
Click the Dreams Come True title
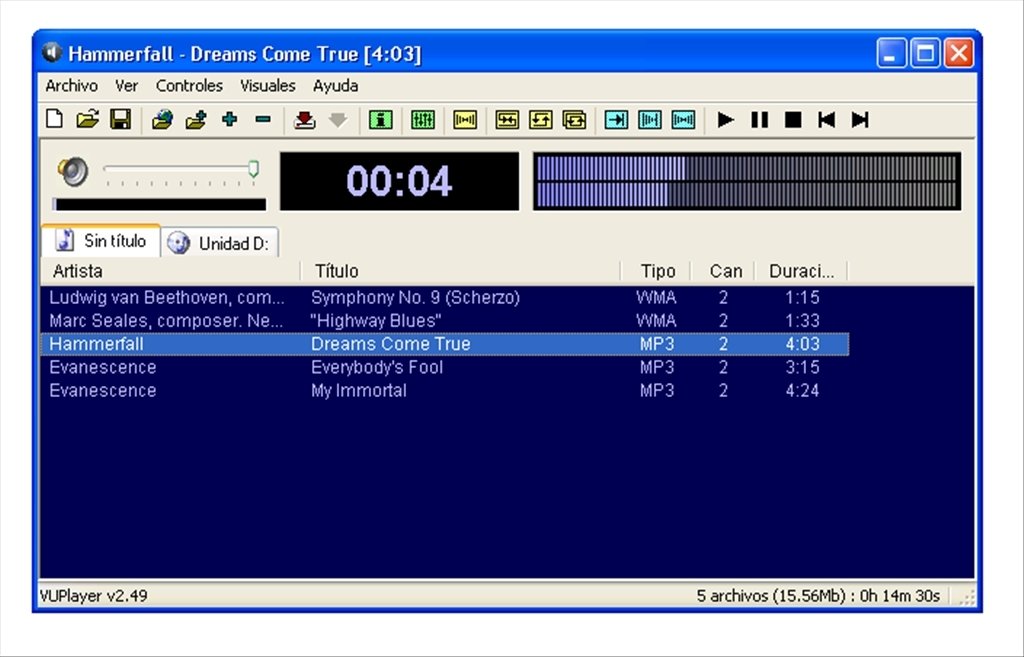point(391,344)
